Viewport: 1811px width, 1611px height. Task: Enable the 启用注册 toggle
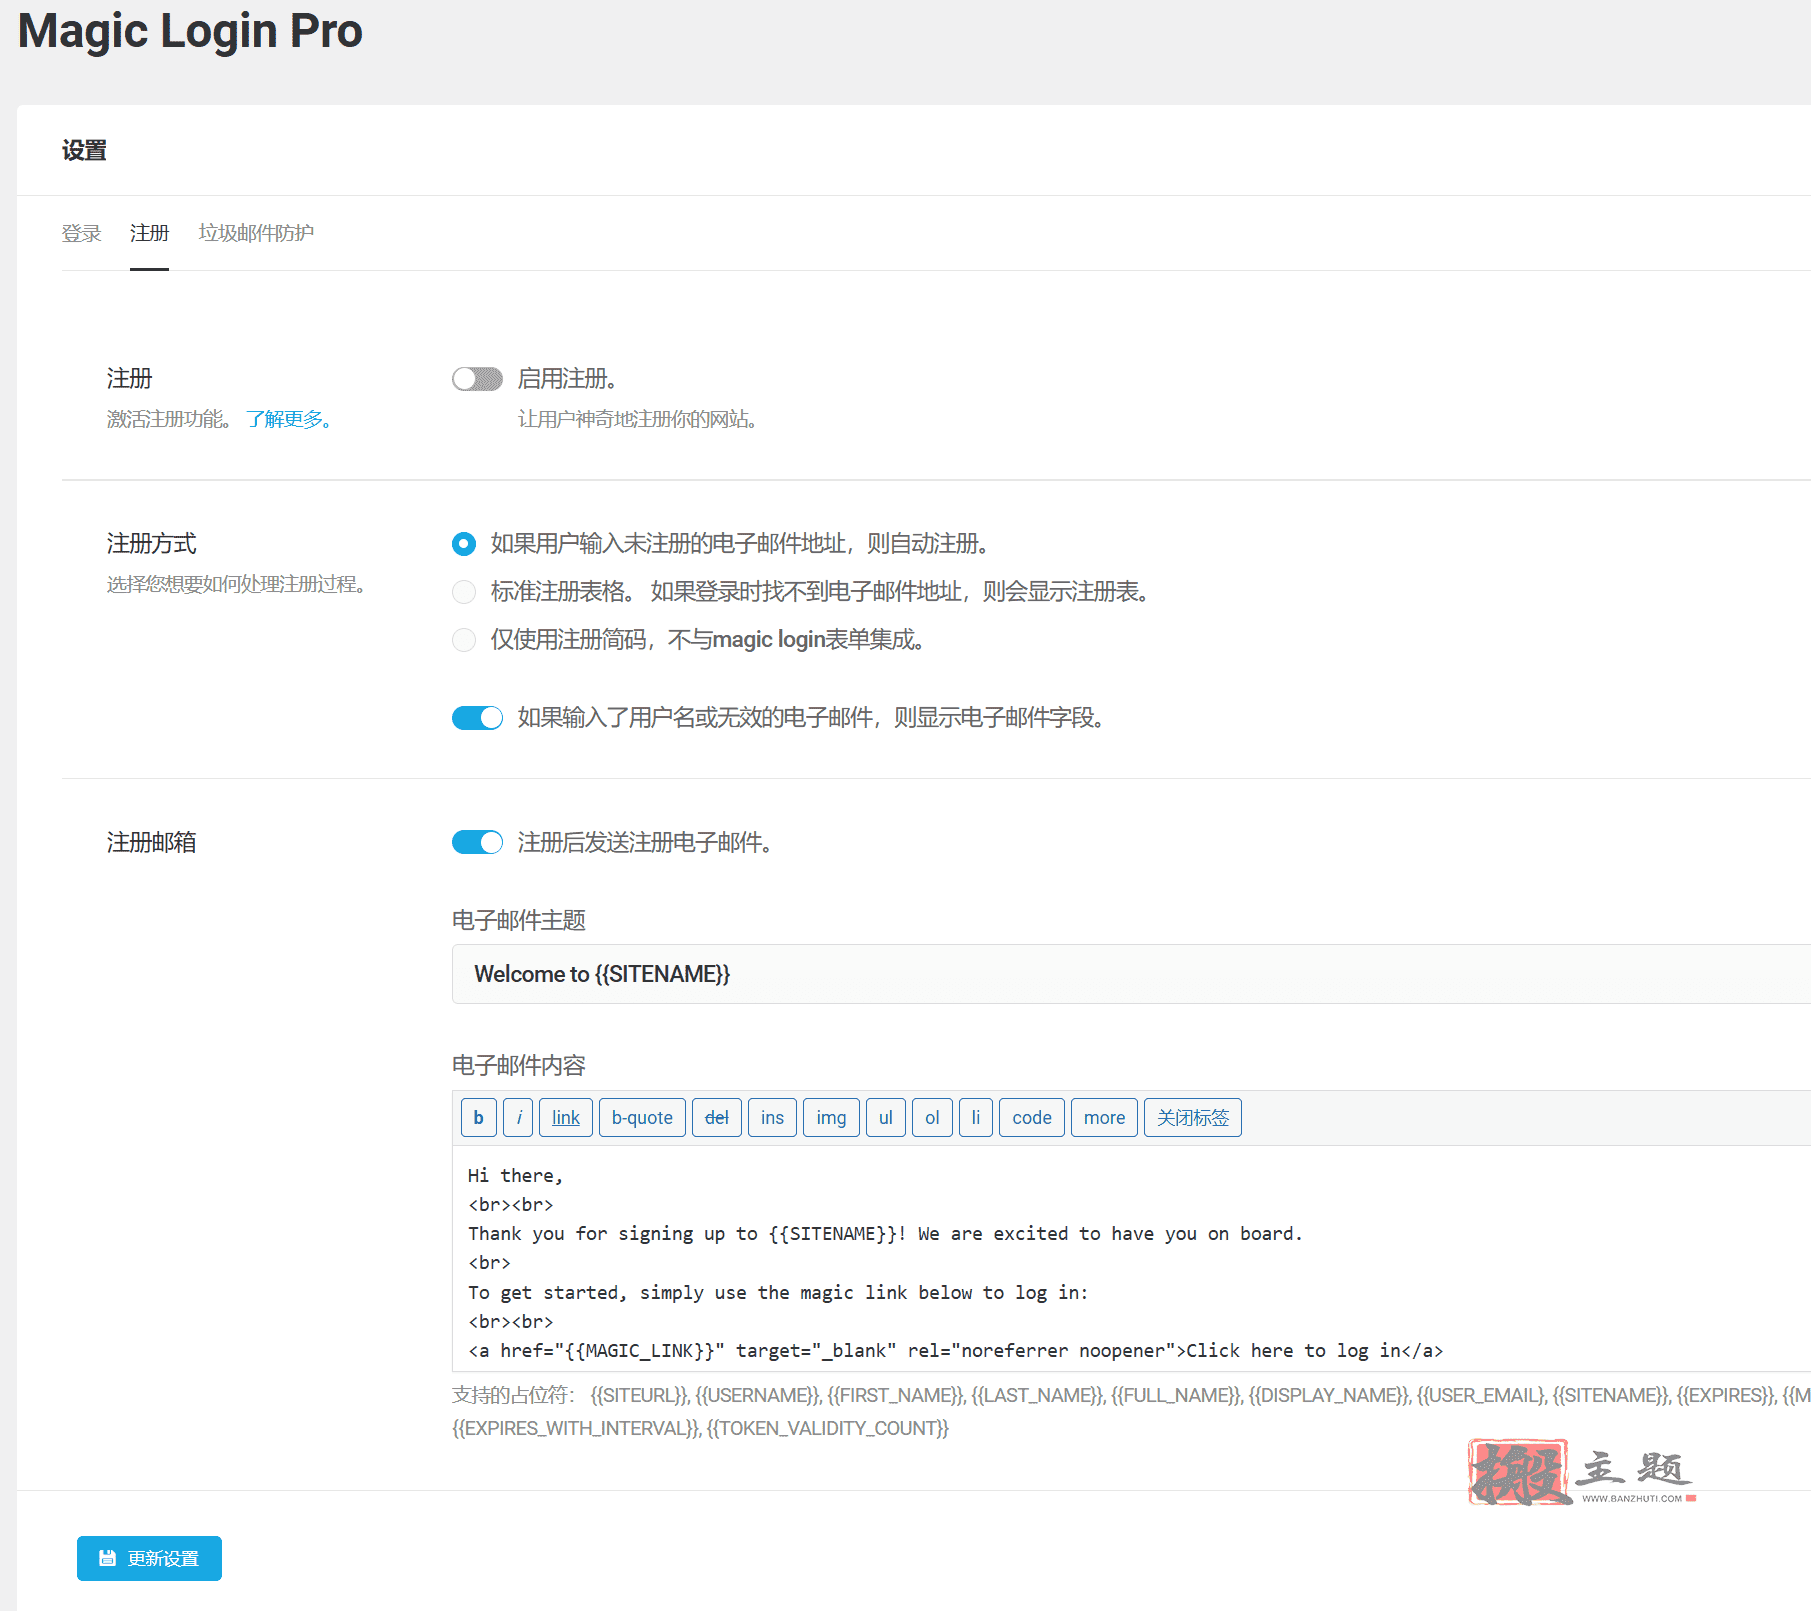pos(477,379)
